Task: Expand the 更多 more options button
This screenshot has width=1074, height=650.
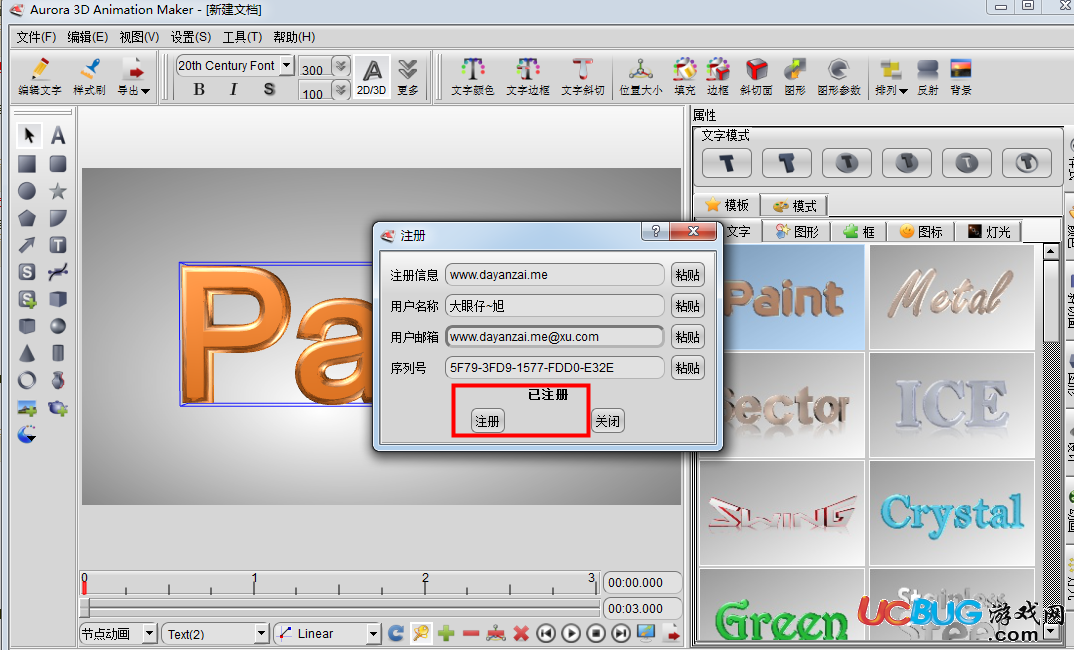Action: pyautogui.click(x=408, y=77)
